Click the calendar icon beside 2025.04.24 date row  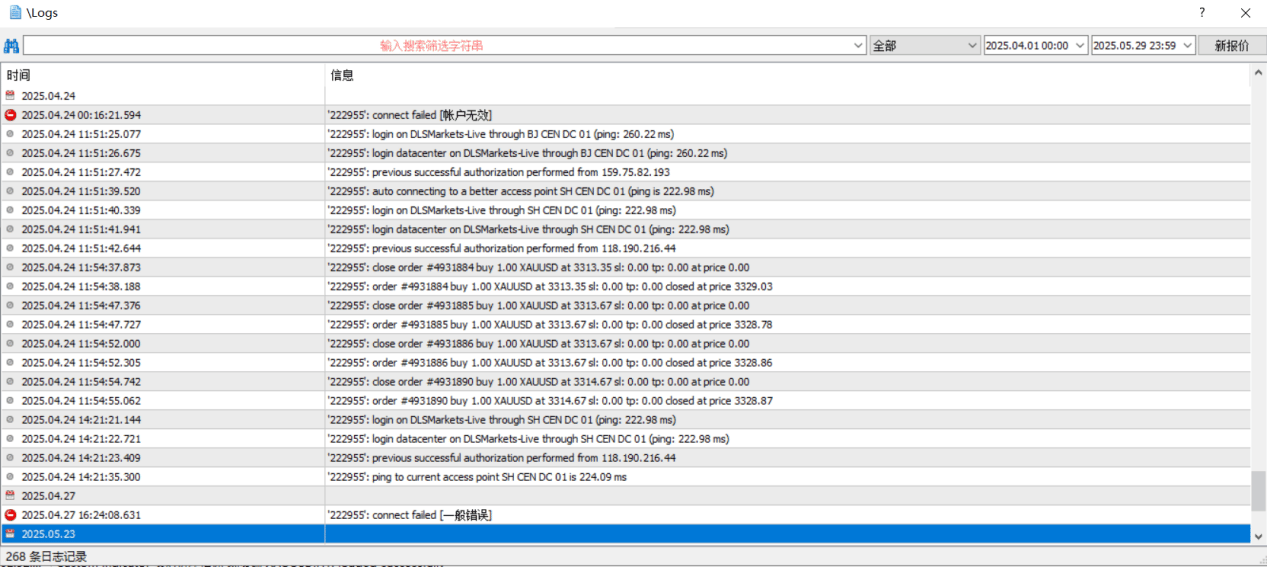10,96
